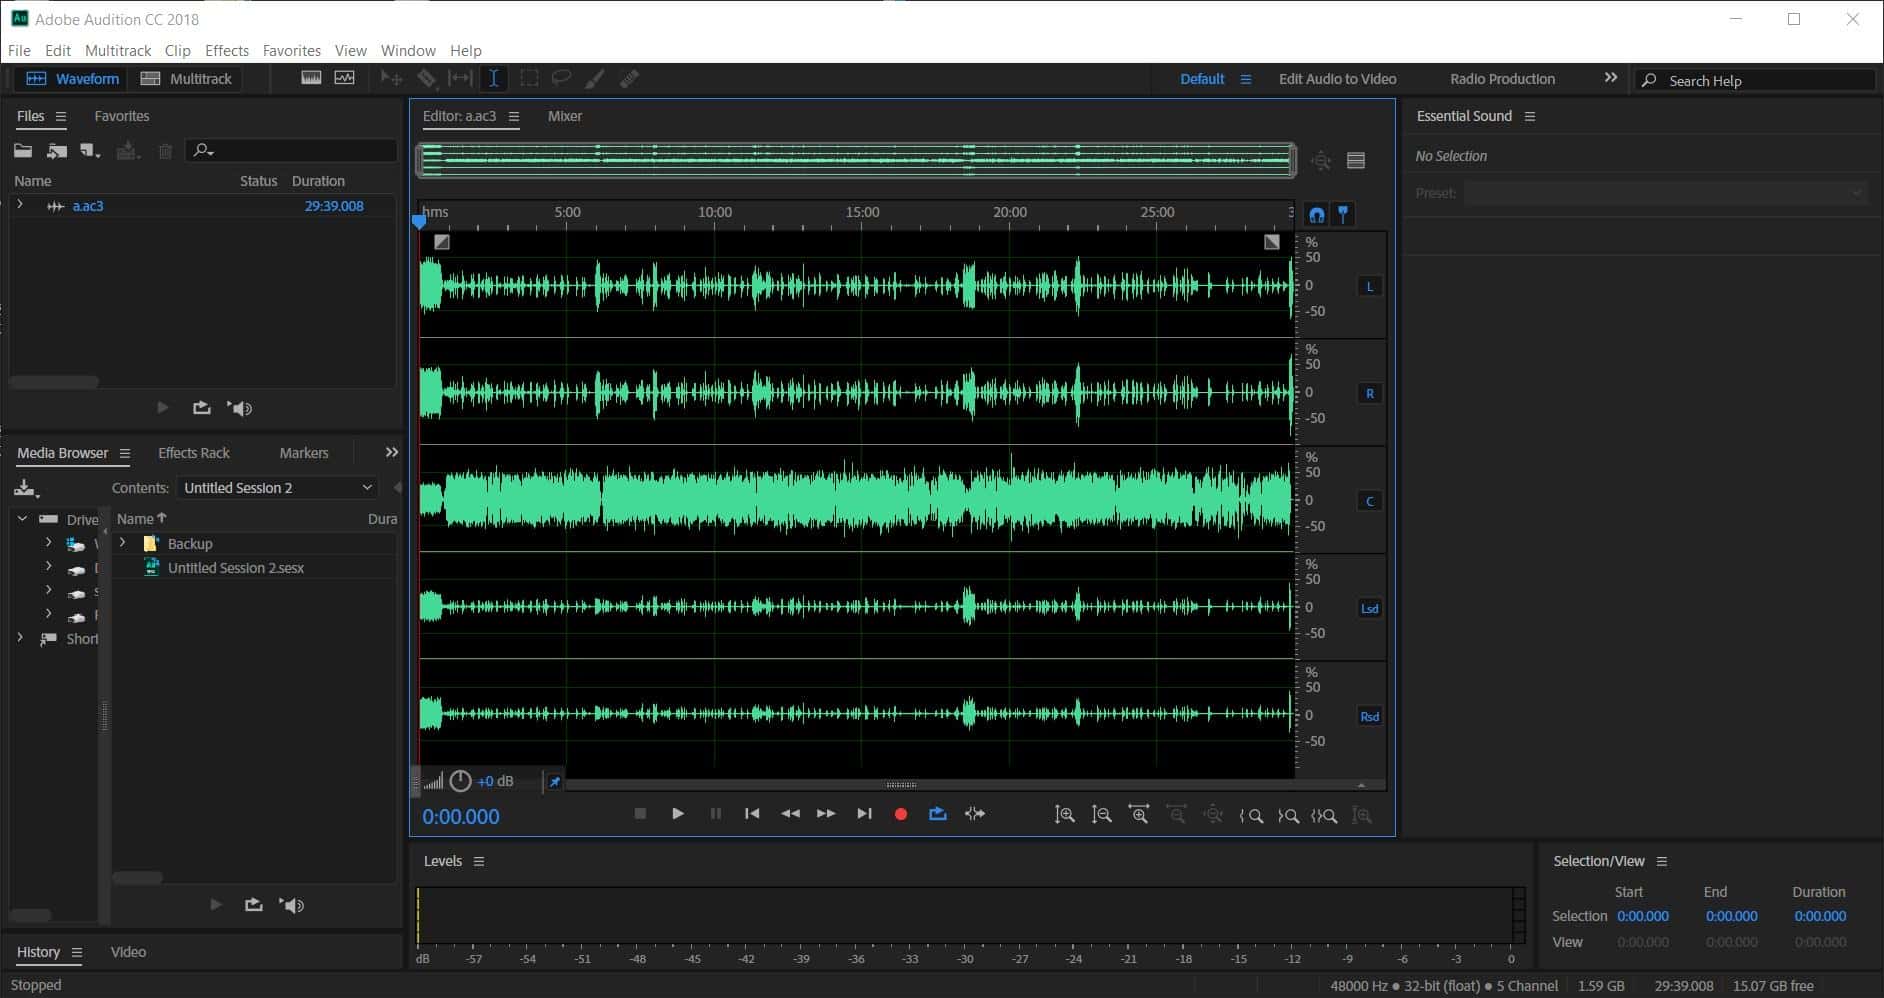The image size is (1884, 998).
Task: Switch to the Effects Rack tab
Action: click(193, 453)
